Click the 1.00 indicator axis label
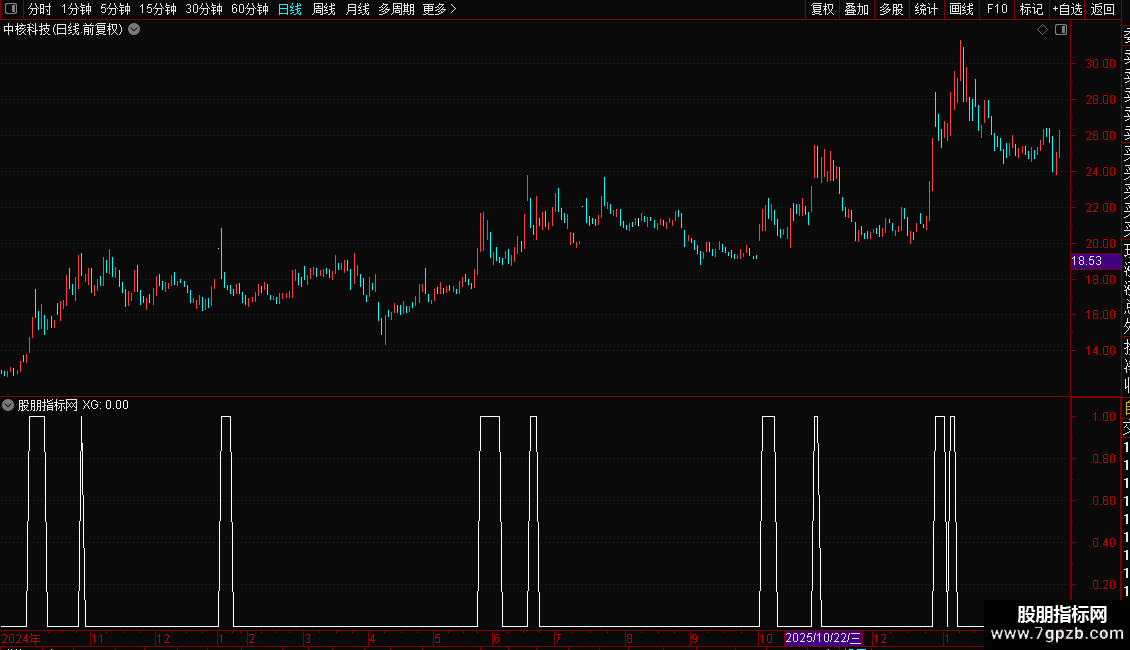 tap(1104, 417)
